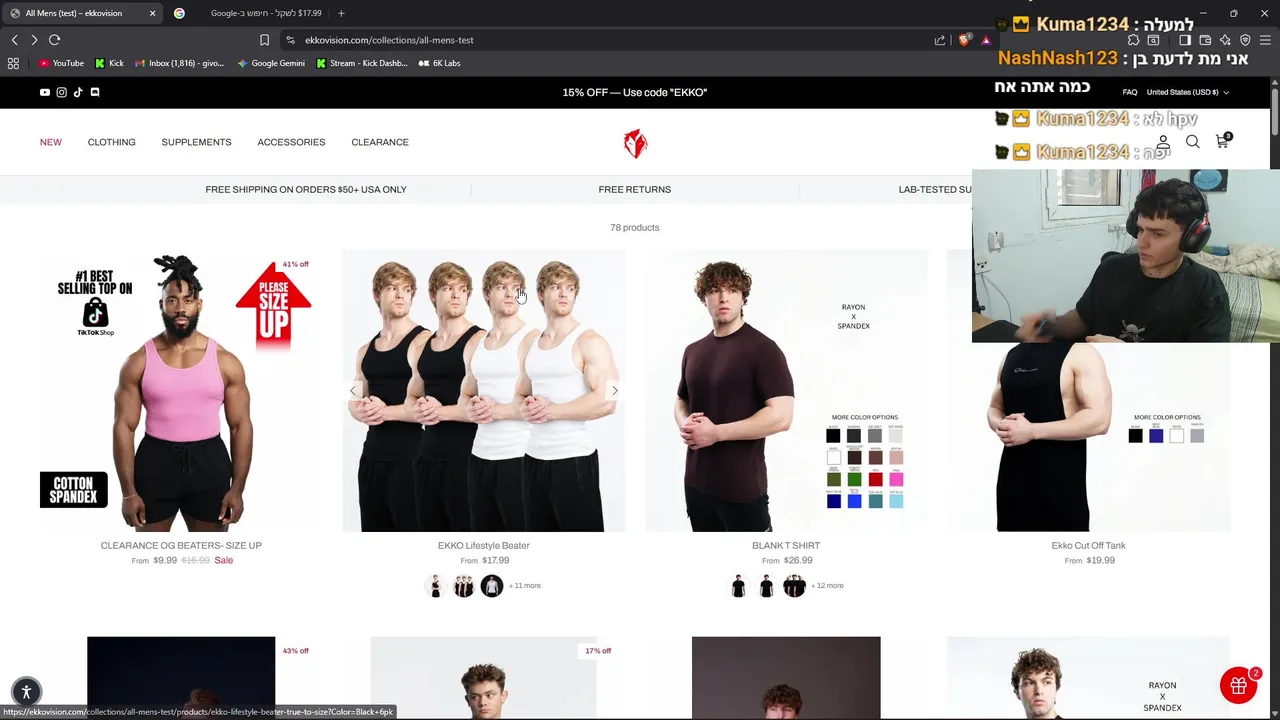Screen dimensions: 1280x720
Task: Select third BLANK T SHIRT variant swatch
Action: tap(794, 587)
